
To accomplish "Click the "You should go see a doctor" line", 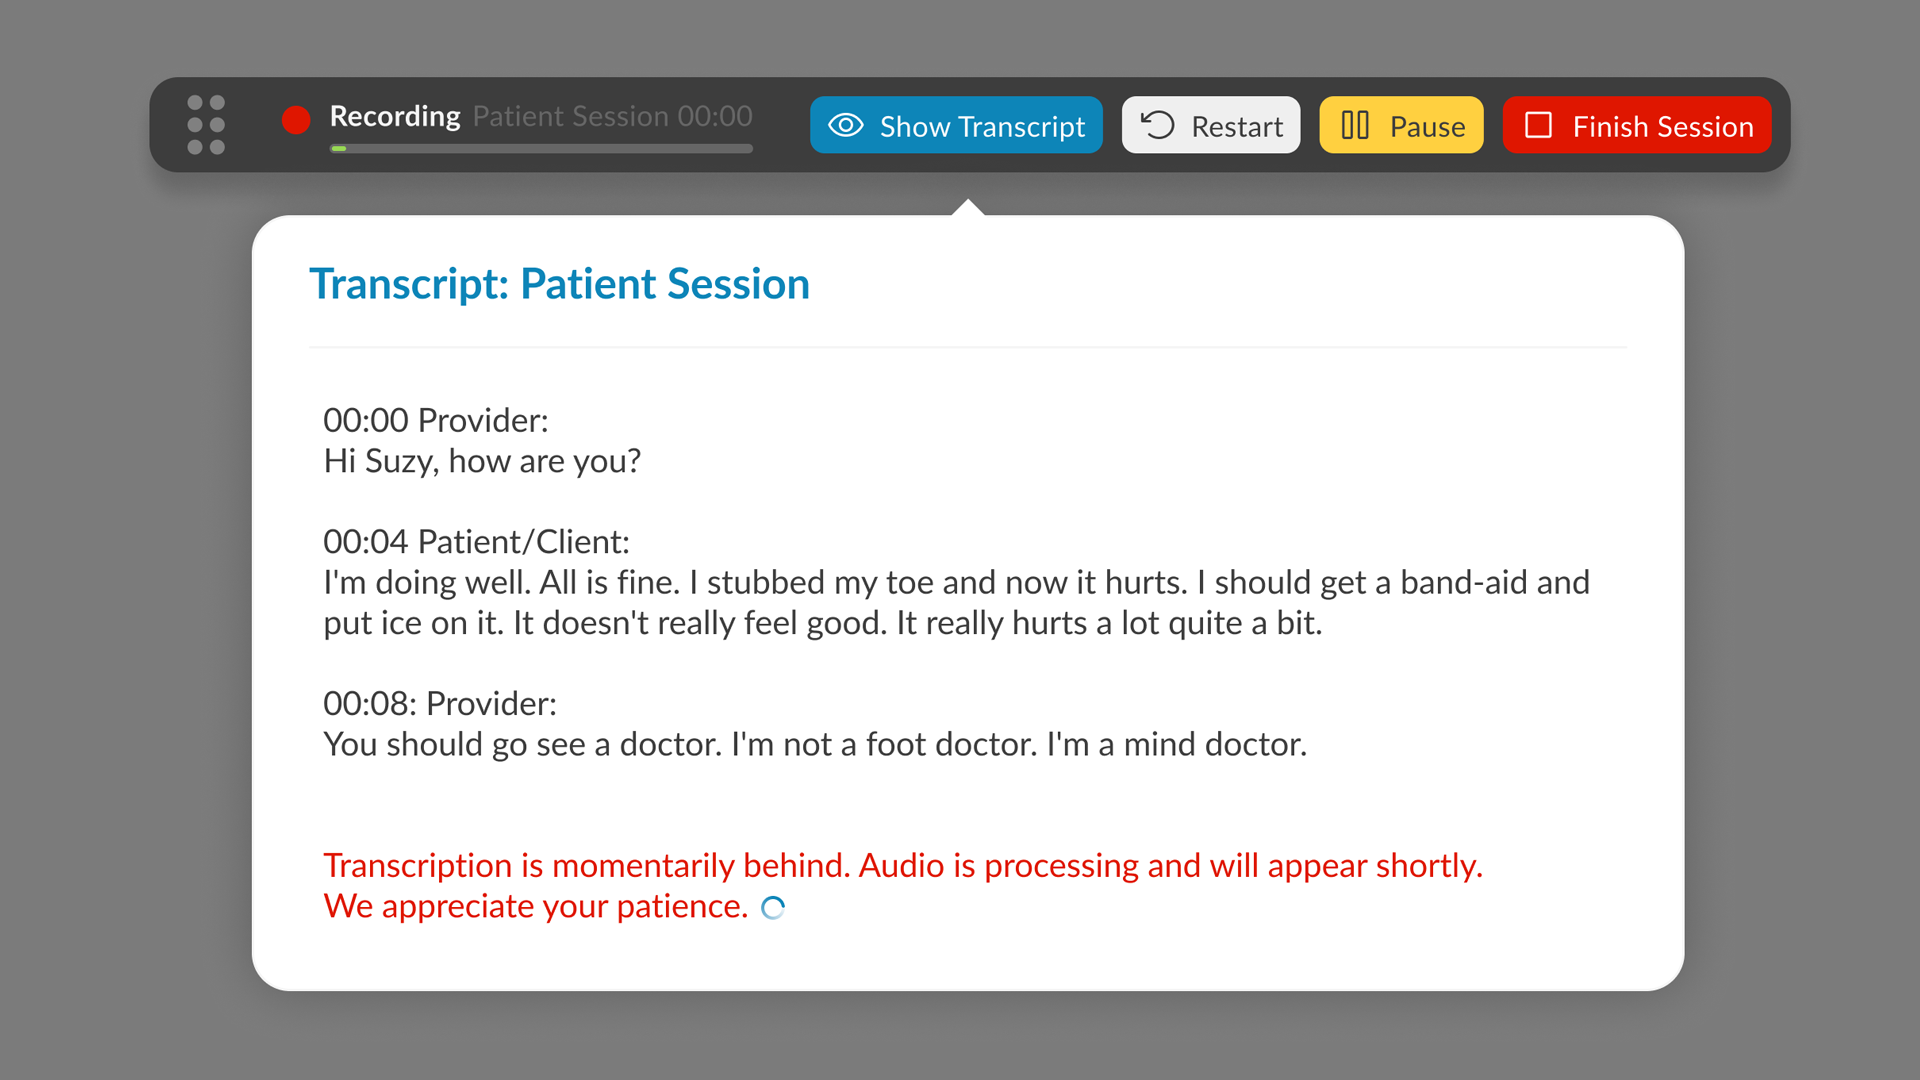I will 815,745.
